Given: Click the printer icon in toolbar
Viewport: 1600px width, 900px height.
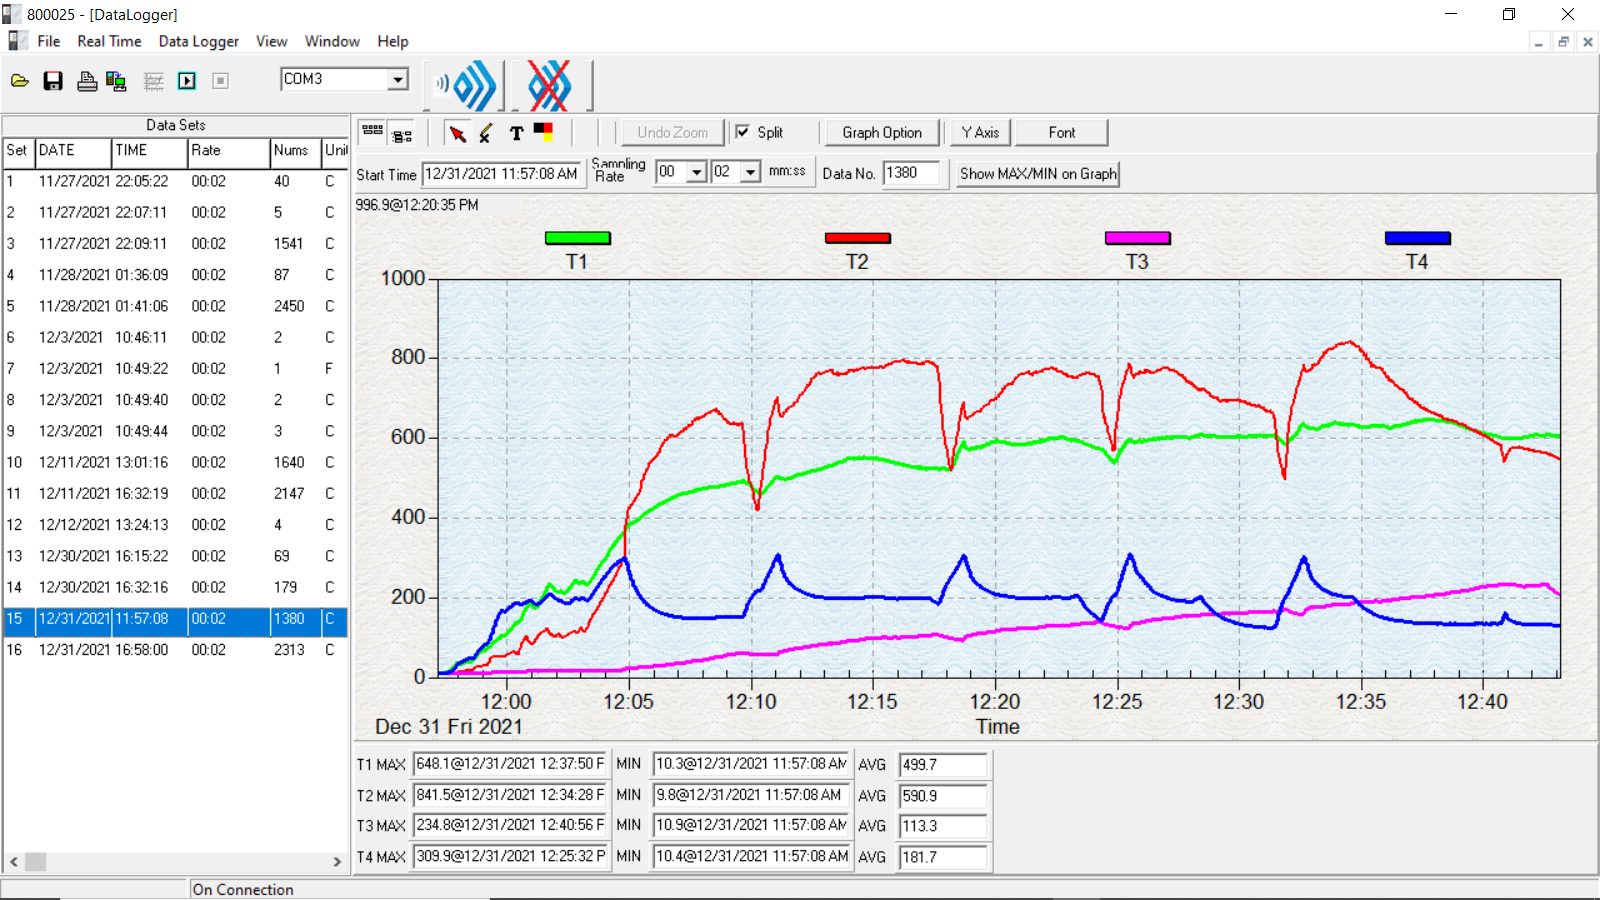Looking at the screenshot, I should 87,81.
